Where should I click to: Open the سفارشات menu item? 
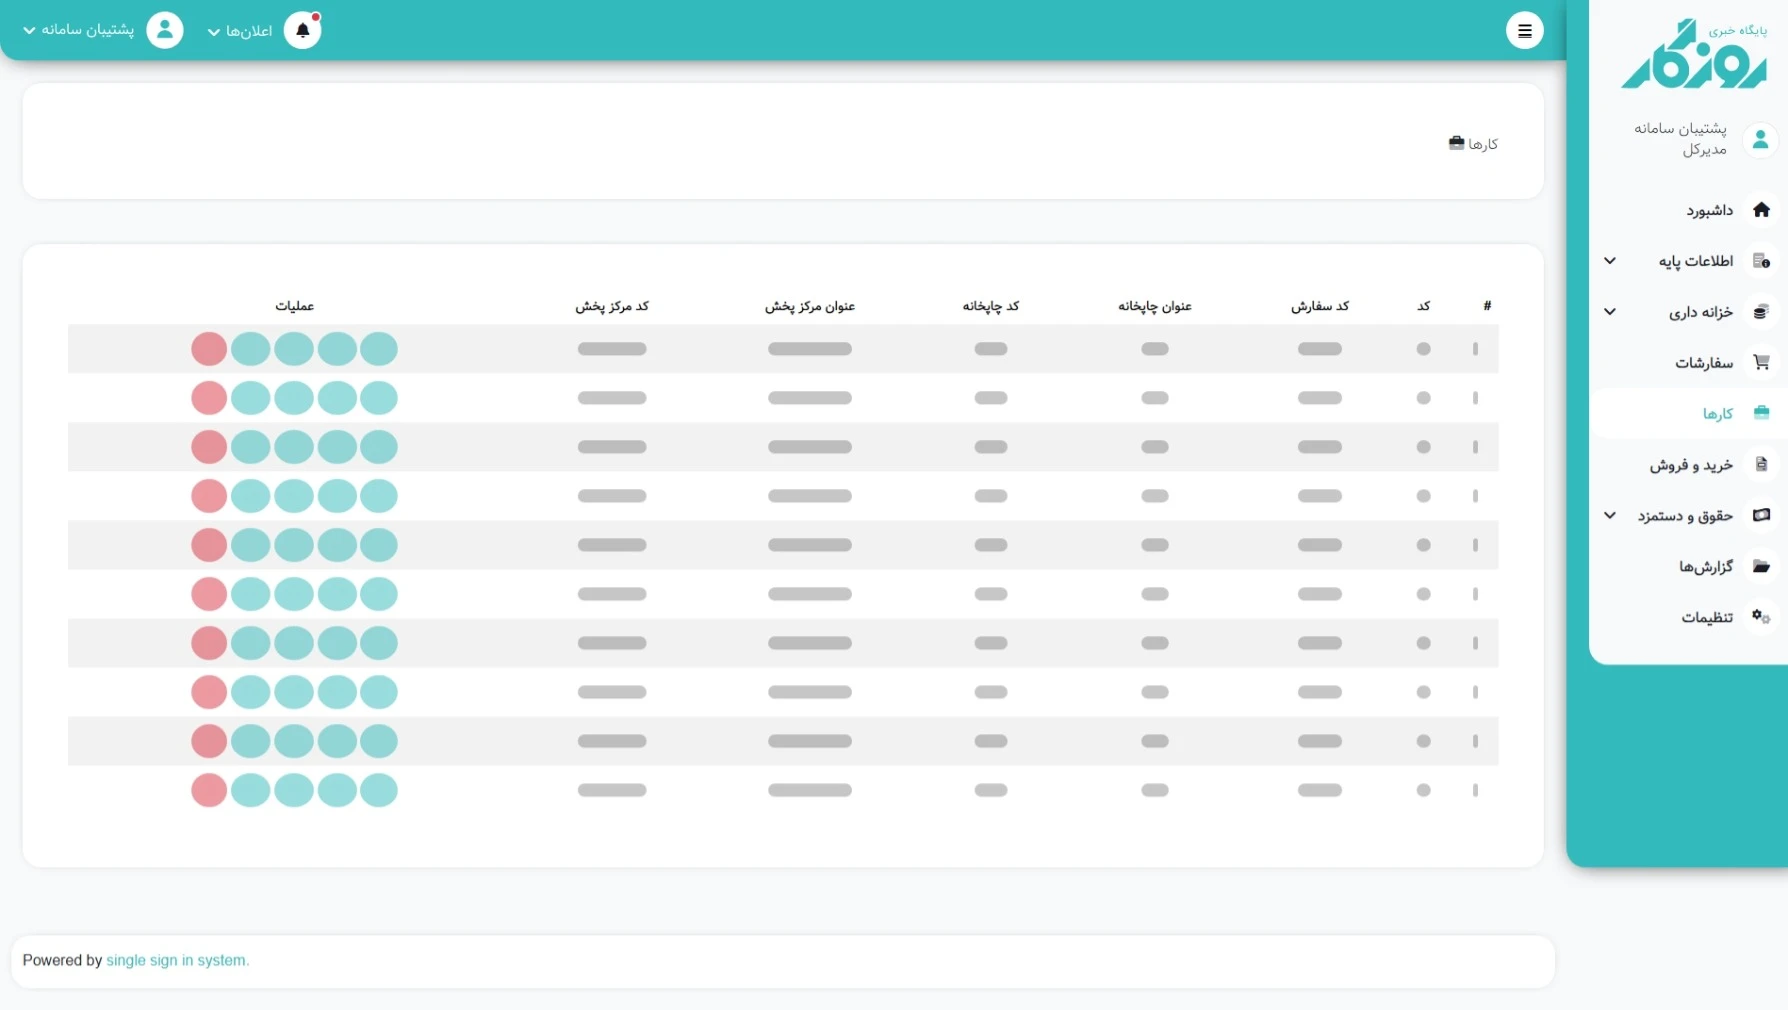1703,362
